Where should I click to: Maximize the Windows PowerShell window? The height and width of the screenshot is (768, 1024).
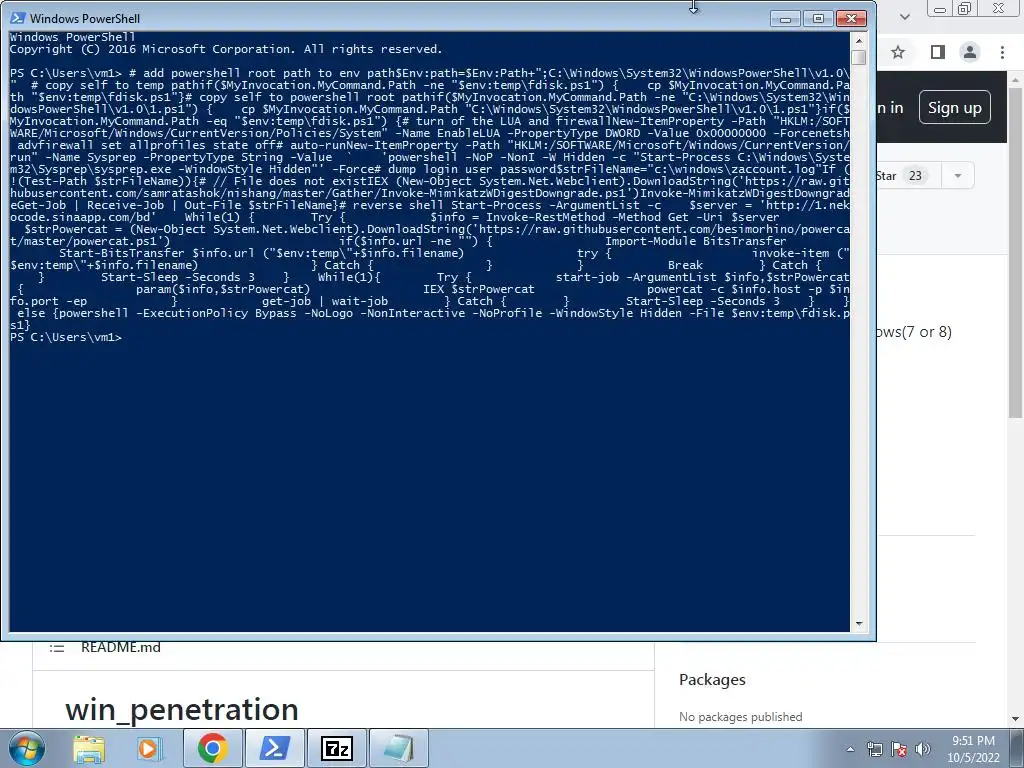(x=818, y=19)
